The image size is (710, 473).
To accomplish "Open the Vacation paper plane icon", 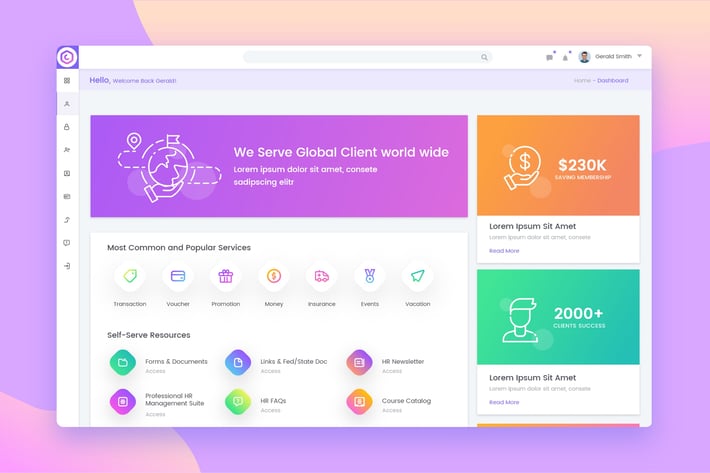I will pos(417,276).
